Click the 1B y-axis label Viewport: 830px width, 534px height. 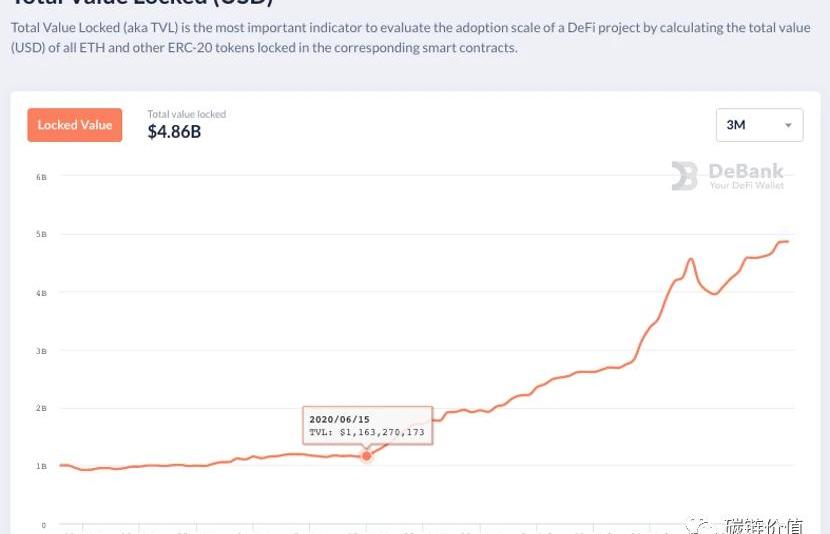(x=41, y=466)
